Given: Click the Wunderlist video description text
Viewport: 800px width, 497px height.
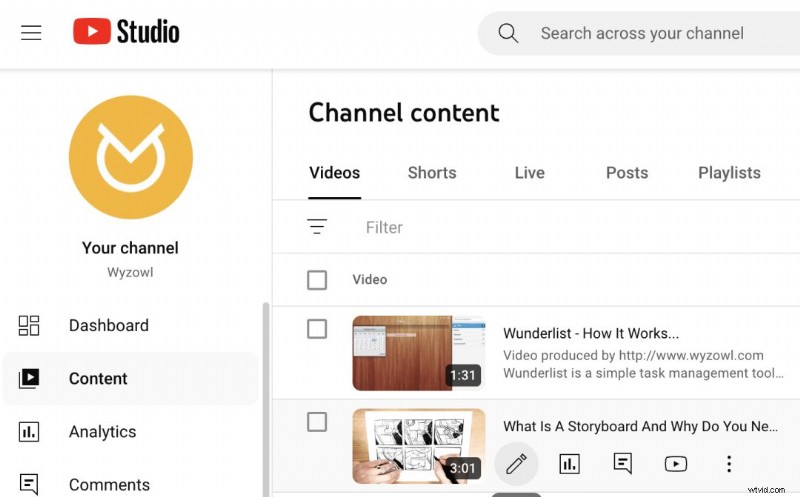Looking at the screenshot, I should [x=643, y=364].
